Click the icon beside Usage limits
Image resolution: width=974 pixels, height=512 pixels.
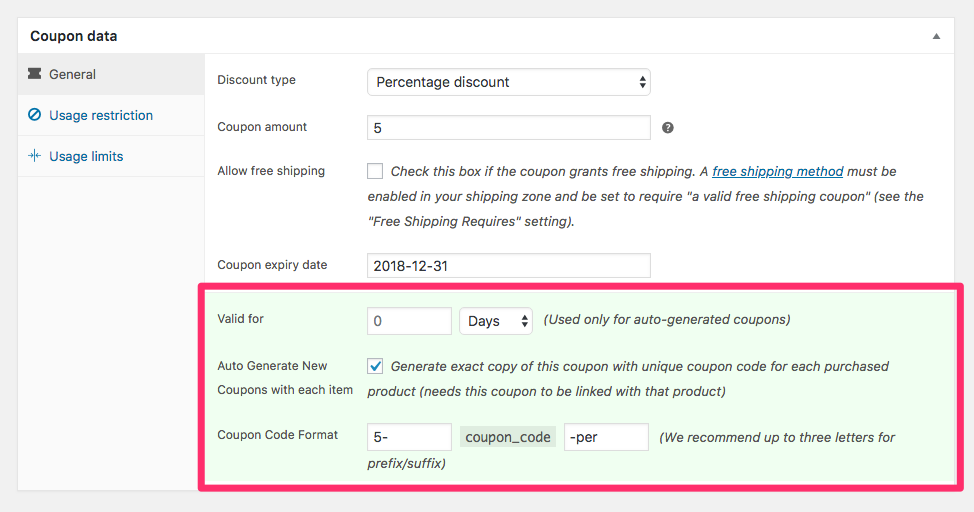tap(35, 156)
